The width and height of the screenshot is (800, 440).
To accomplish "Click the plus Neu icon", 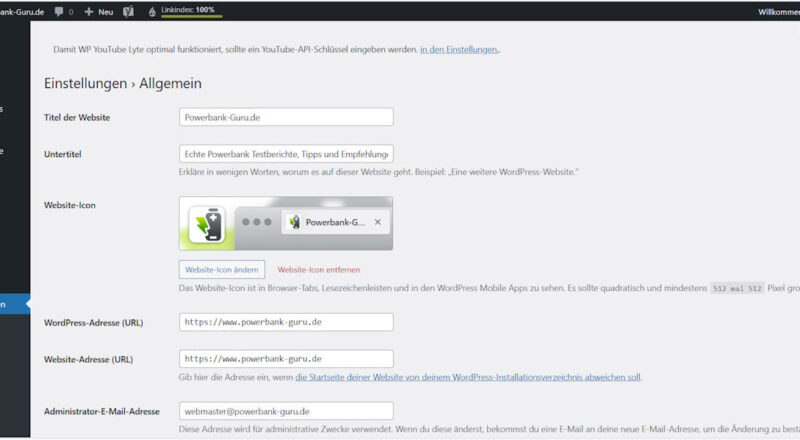I will pos(89,11).
